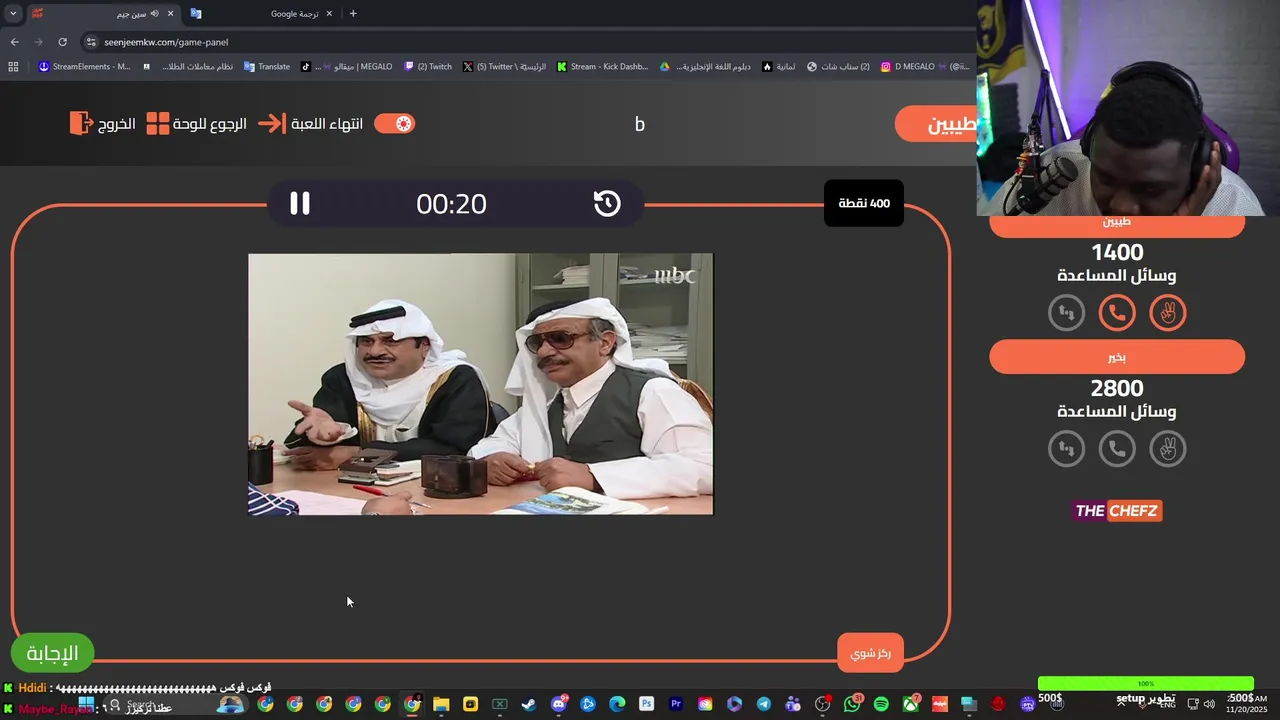Open the سناب شات bookmark
Viewport: 1280px width, 720px height.
(x=838, y=67)
